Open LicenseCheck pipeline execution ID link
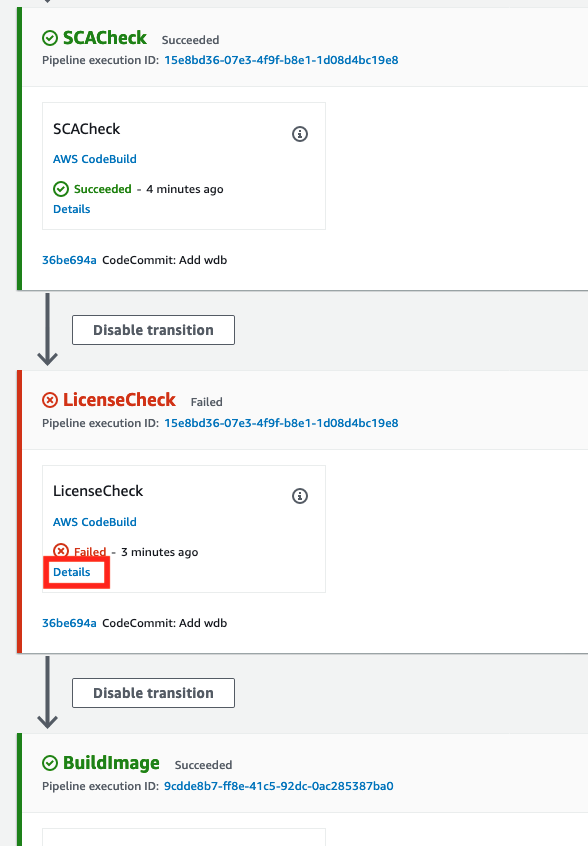 click(281, 423)
